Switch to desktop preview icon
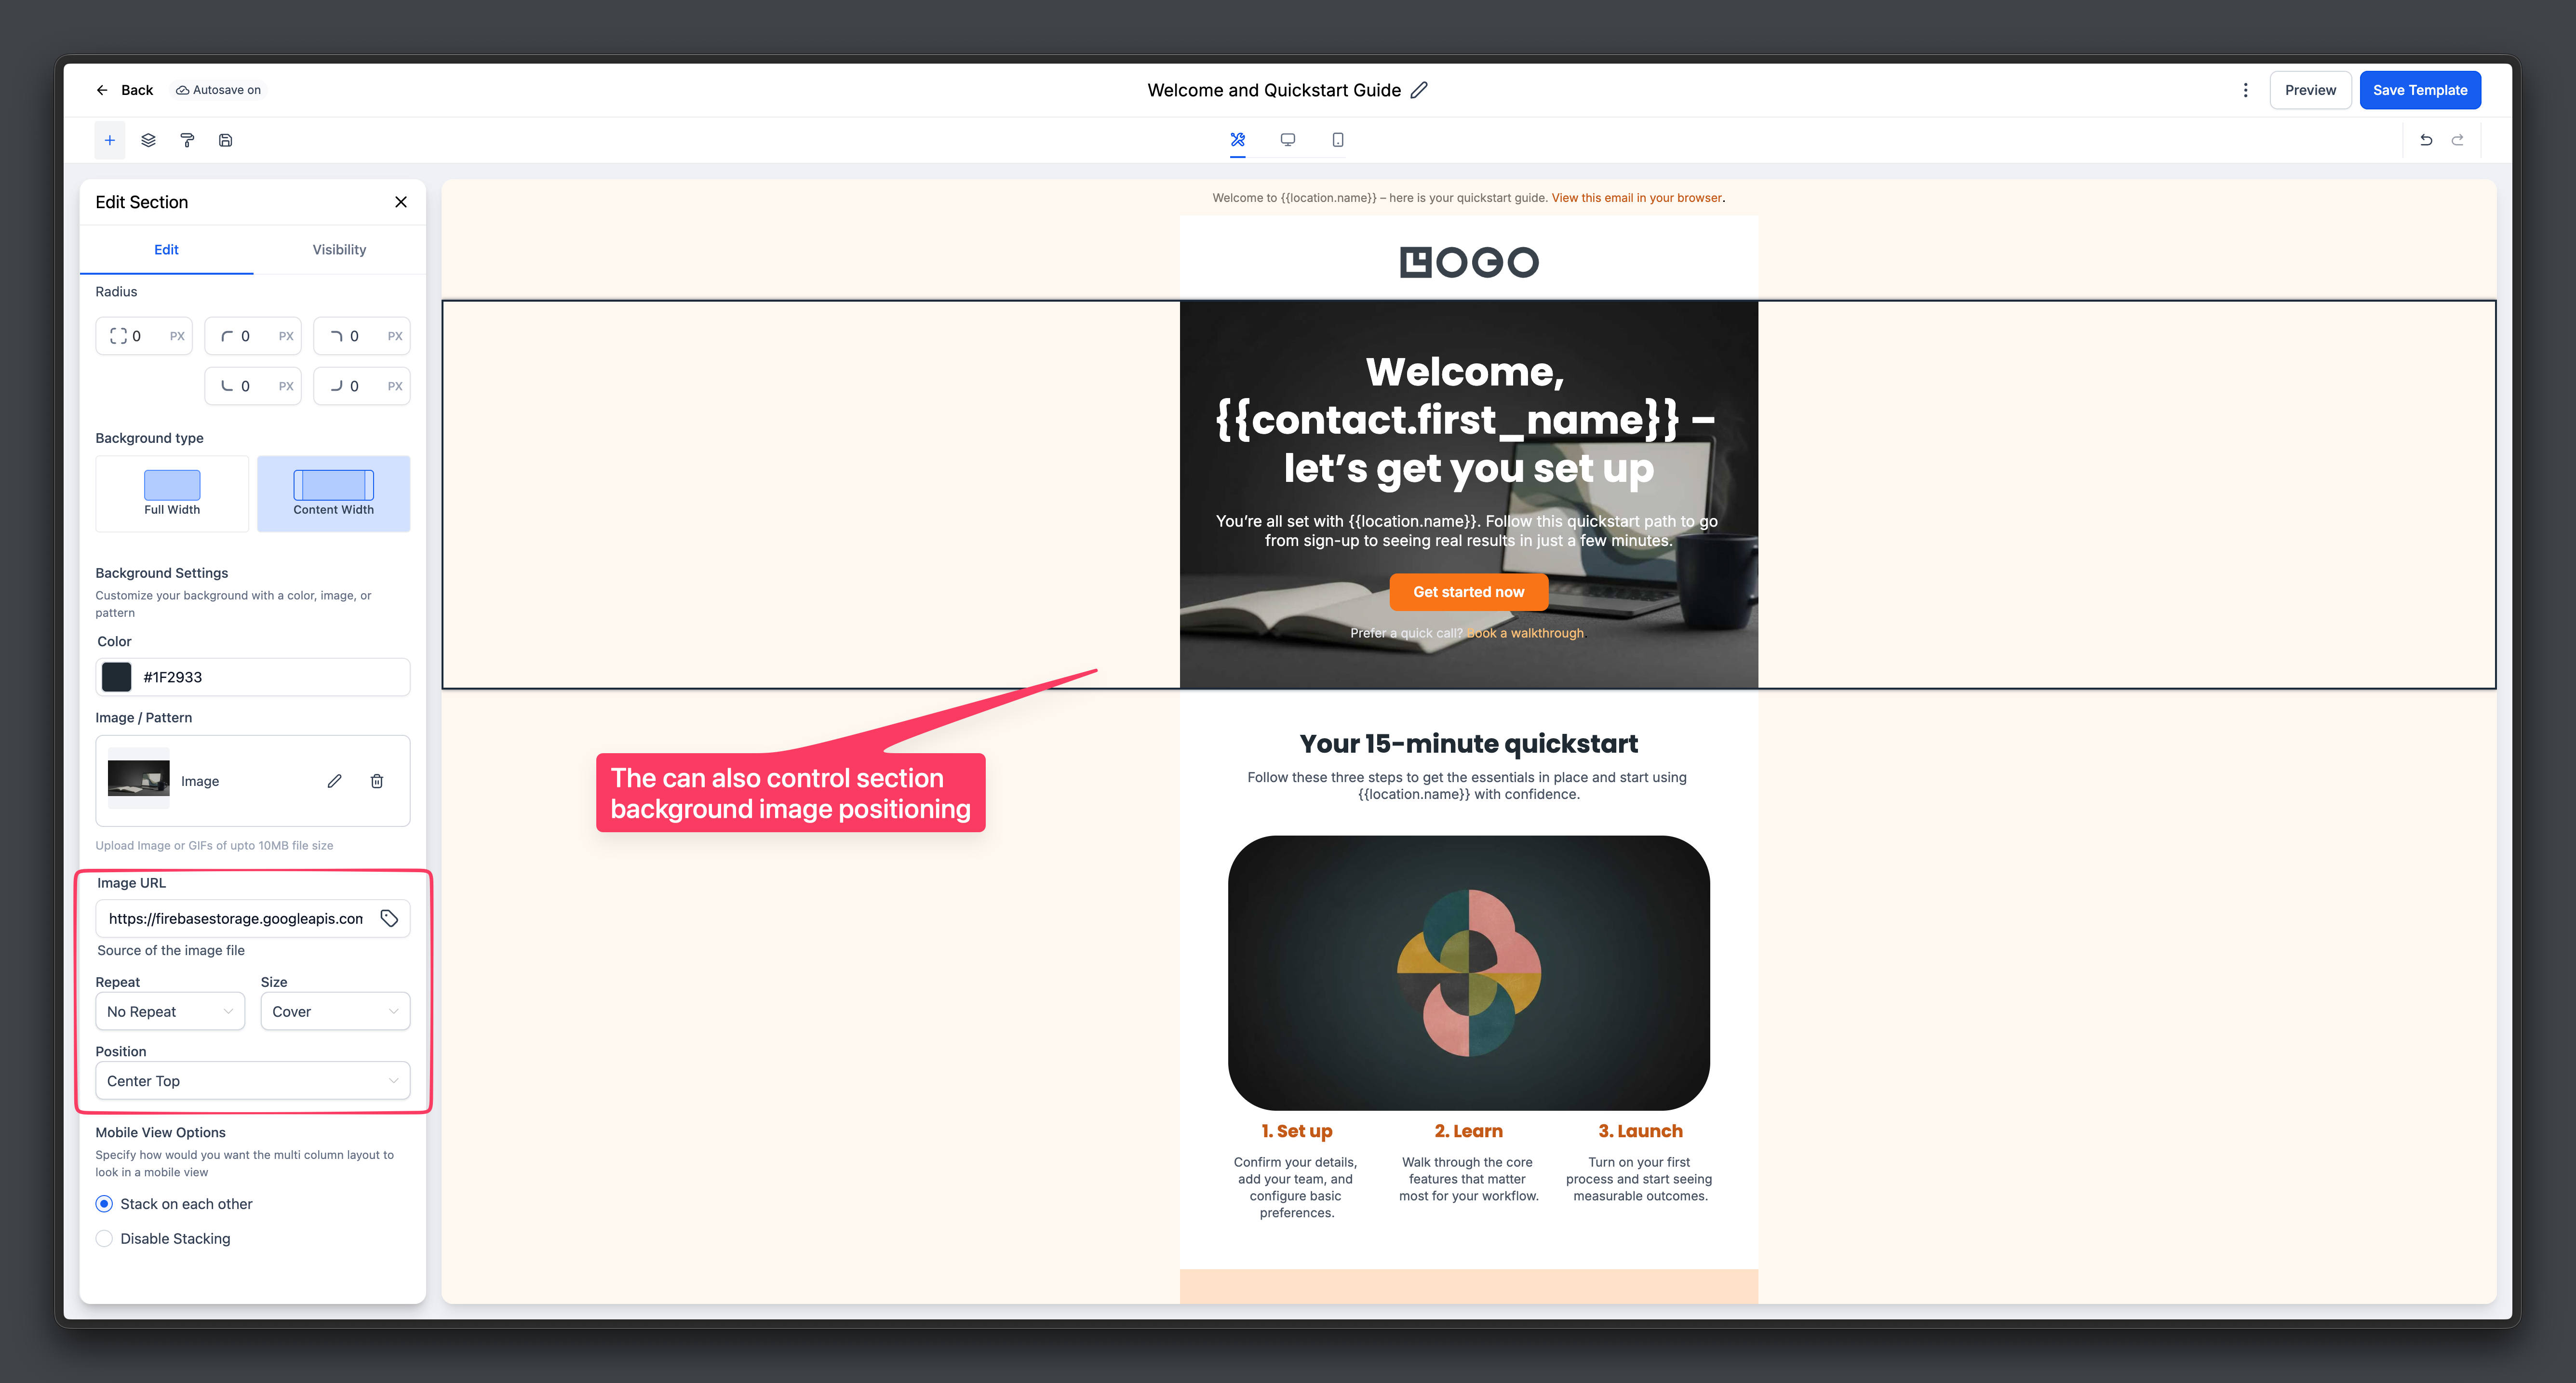 pos(1288,140)
